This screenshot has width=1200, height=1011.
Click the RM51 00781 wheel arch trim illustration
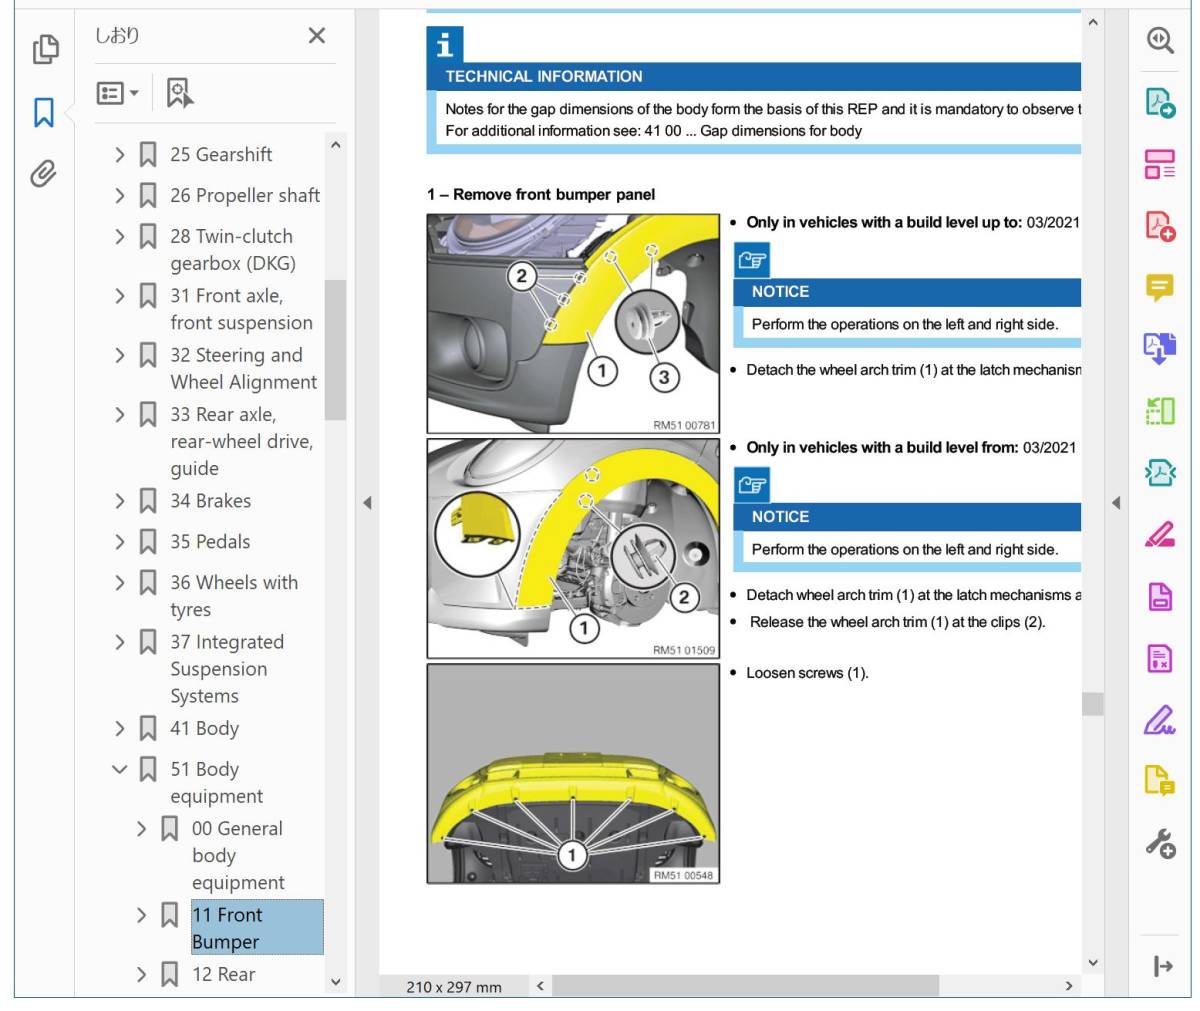pos(573,323)
